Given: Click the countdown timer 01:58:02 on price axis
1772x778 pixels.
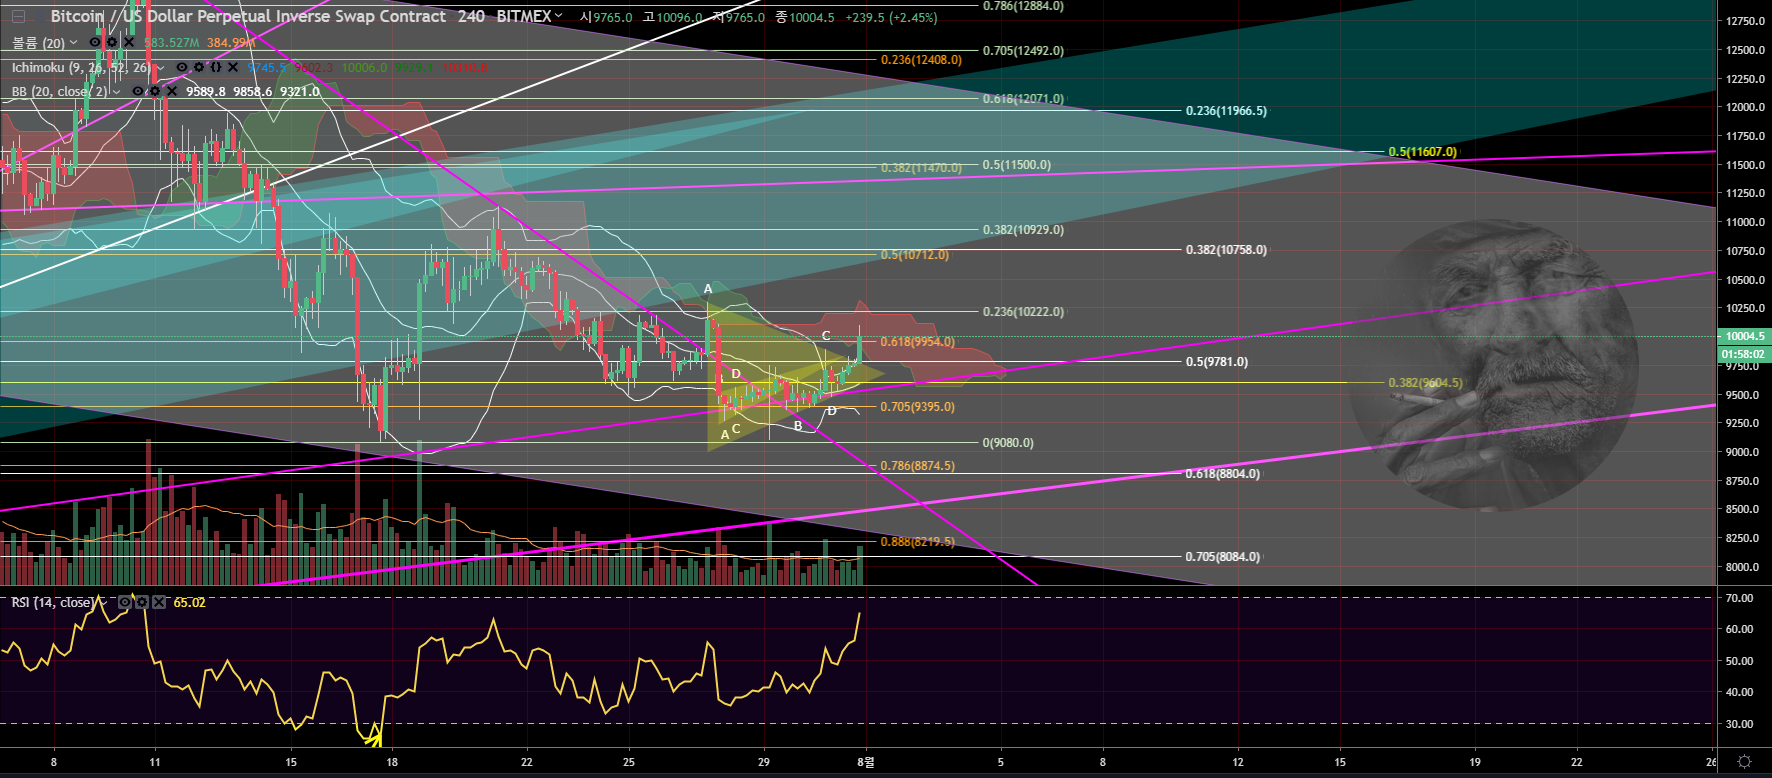Looking at the screenshot, I should coord(1744,354).
